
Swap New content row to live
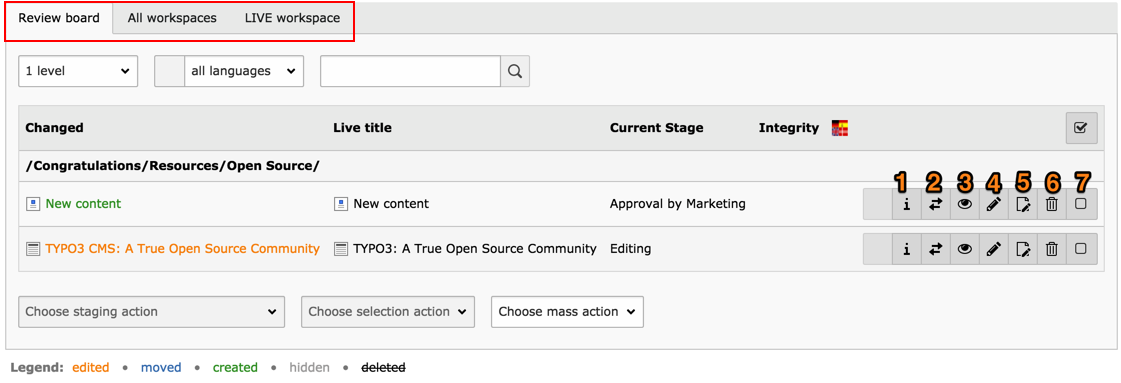coord(936,204)
